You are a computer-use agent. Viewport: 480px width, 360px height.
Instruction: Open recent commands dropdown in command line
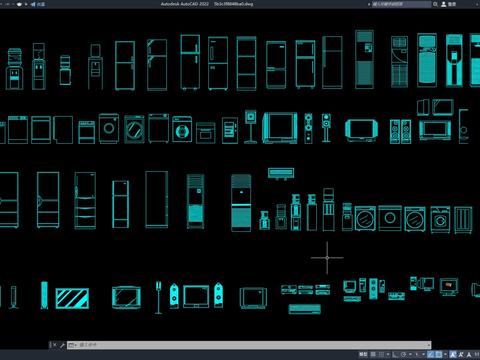(x=72, y=345)
